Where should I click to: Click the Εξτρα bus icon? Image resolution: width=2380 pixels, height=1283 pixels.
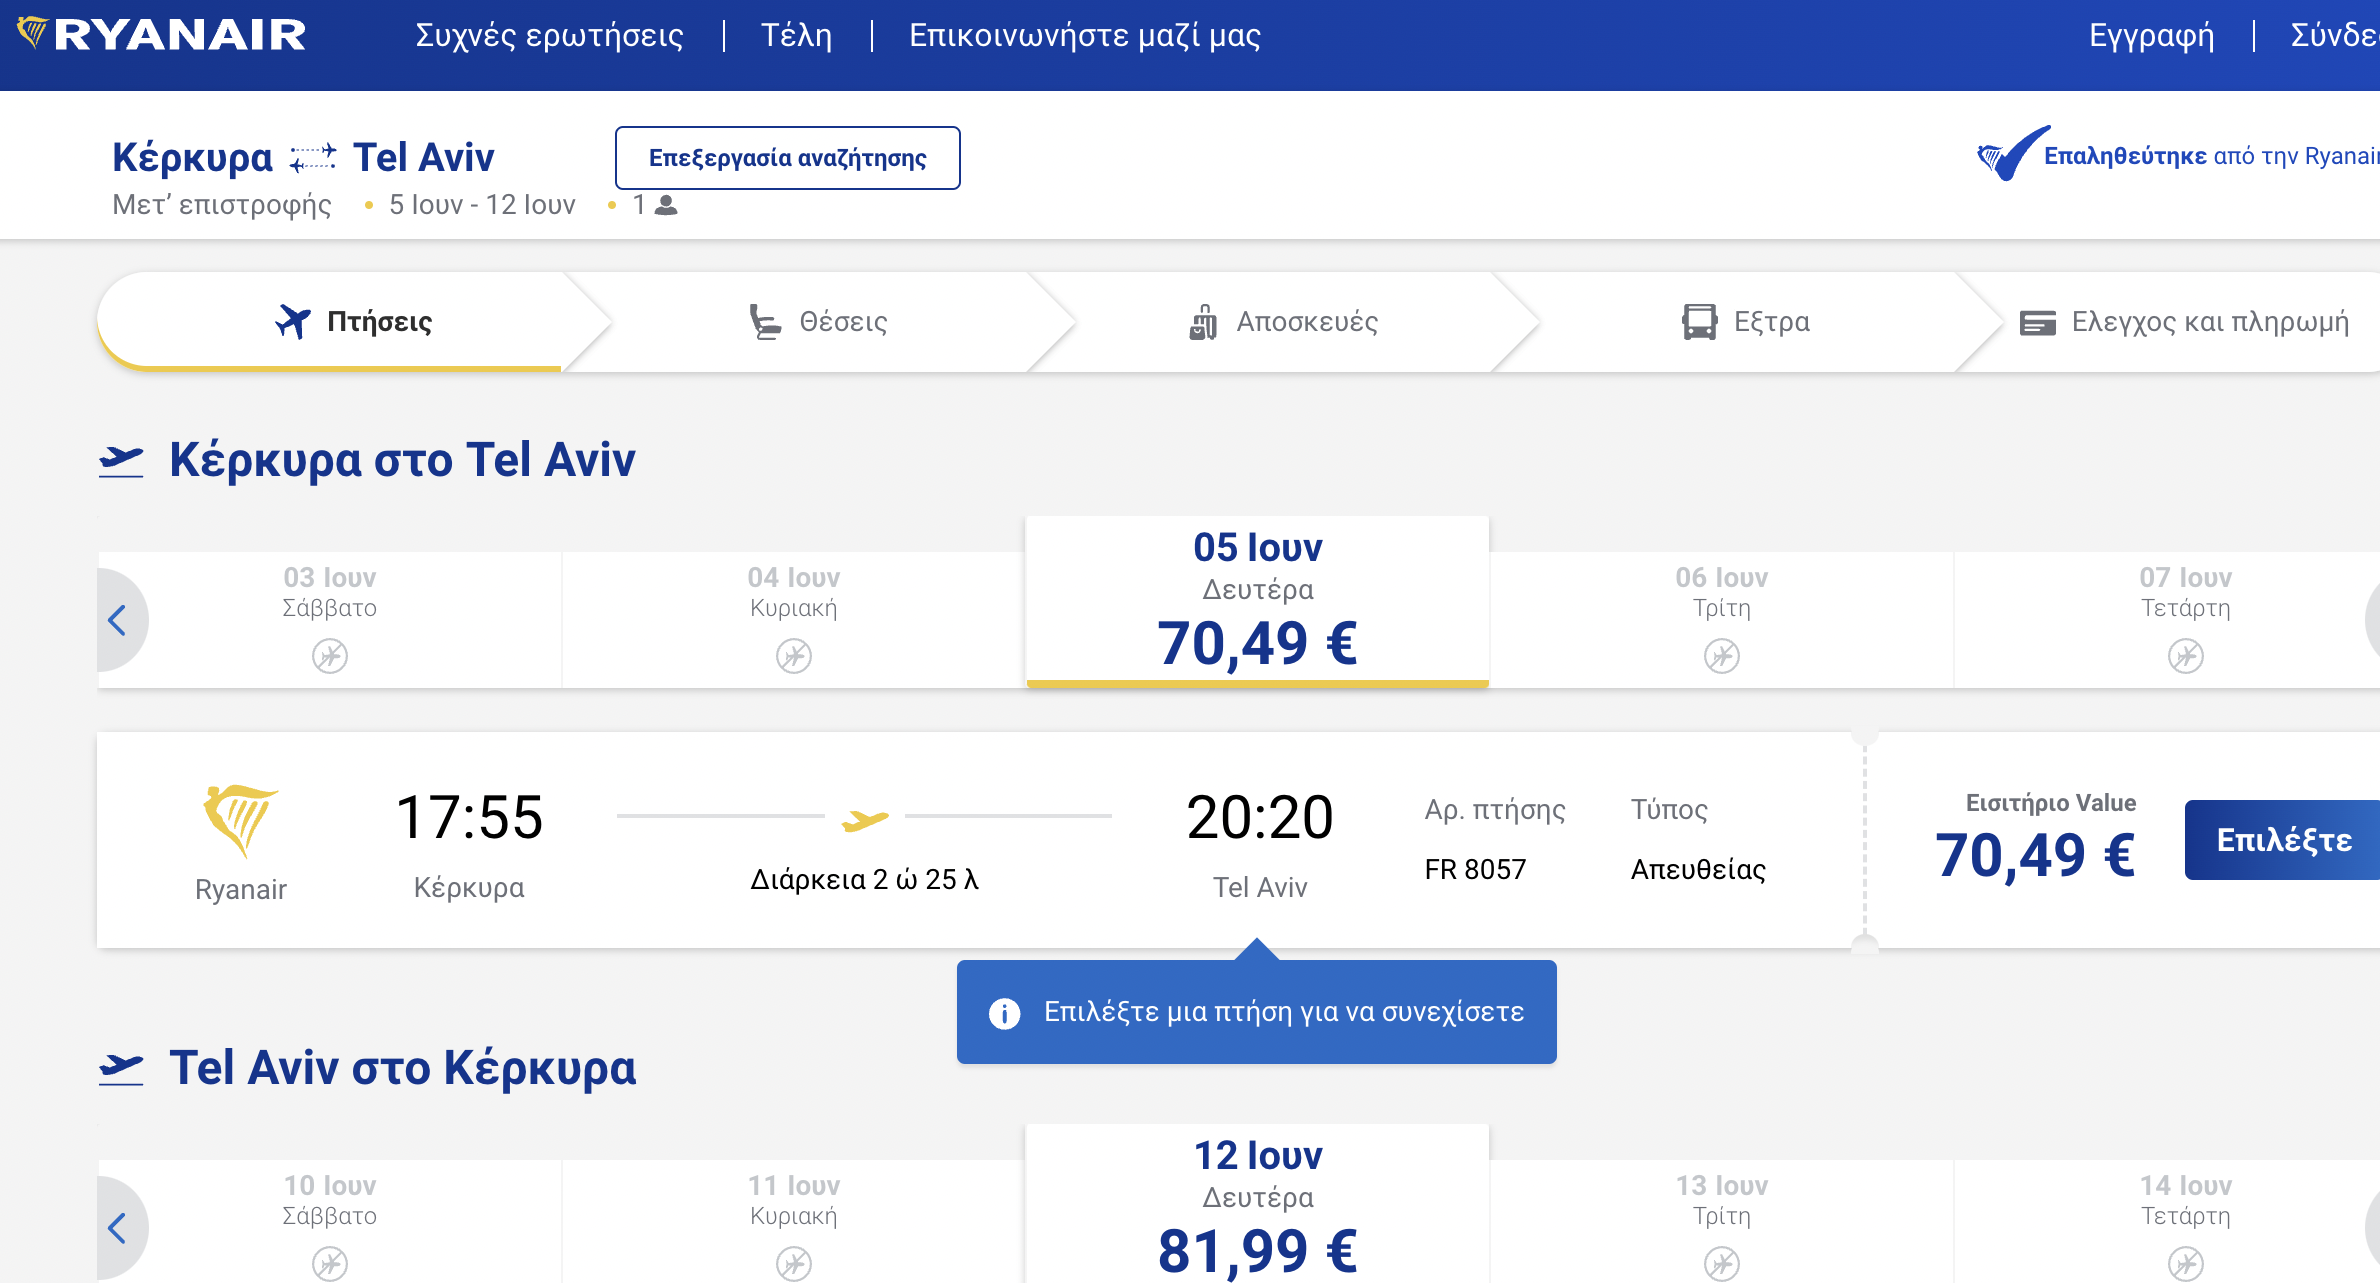(1699, 321)
